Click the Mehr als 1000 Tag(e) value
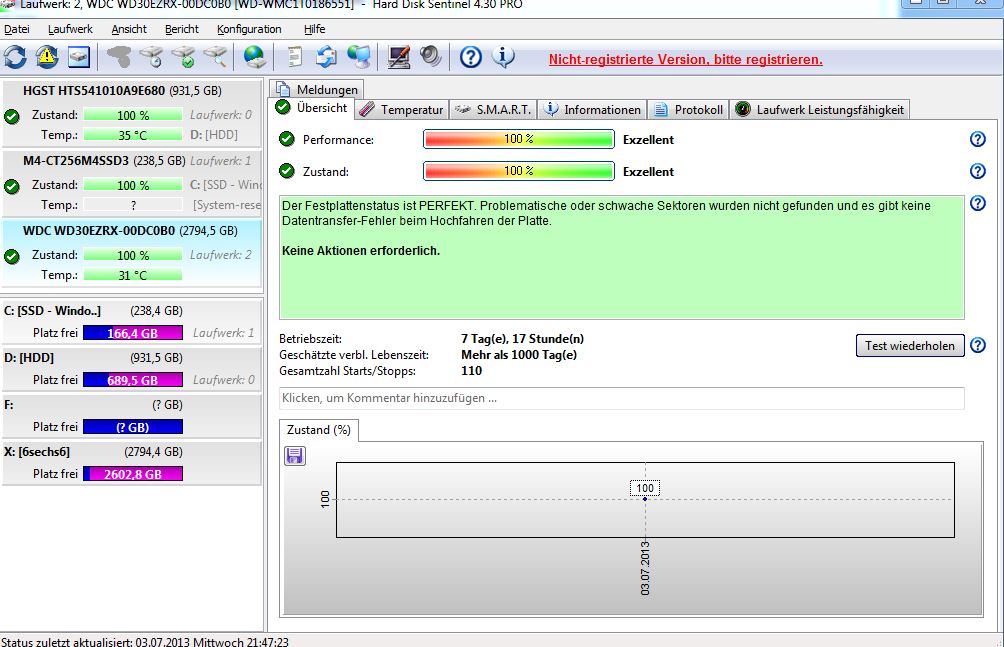1004x647 pixels. coord(519,355)
